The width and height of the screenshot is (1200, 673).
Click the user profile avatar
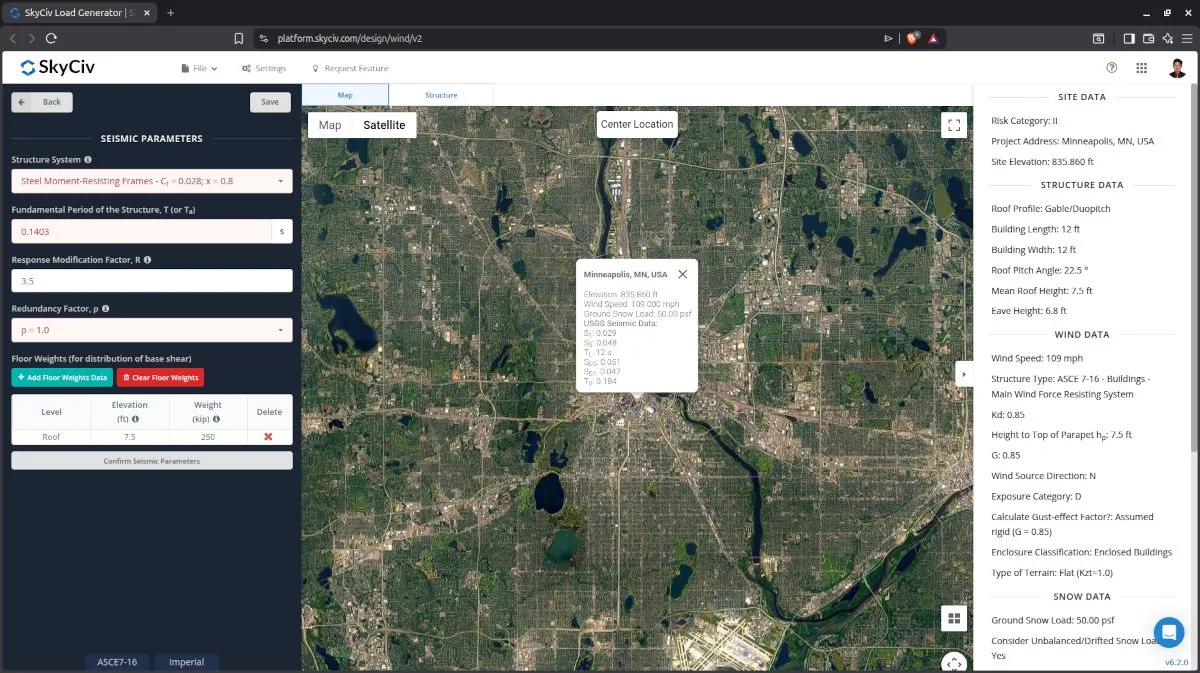point(1177,68)
